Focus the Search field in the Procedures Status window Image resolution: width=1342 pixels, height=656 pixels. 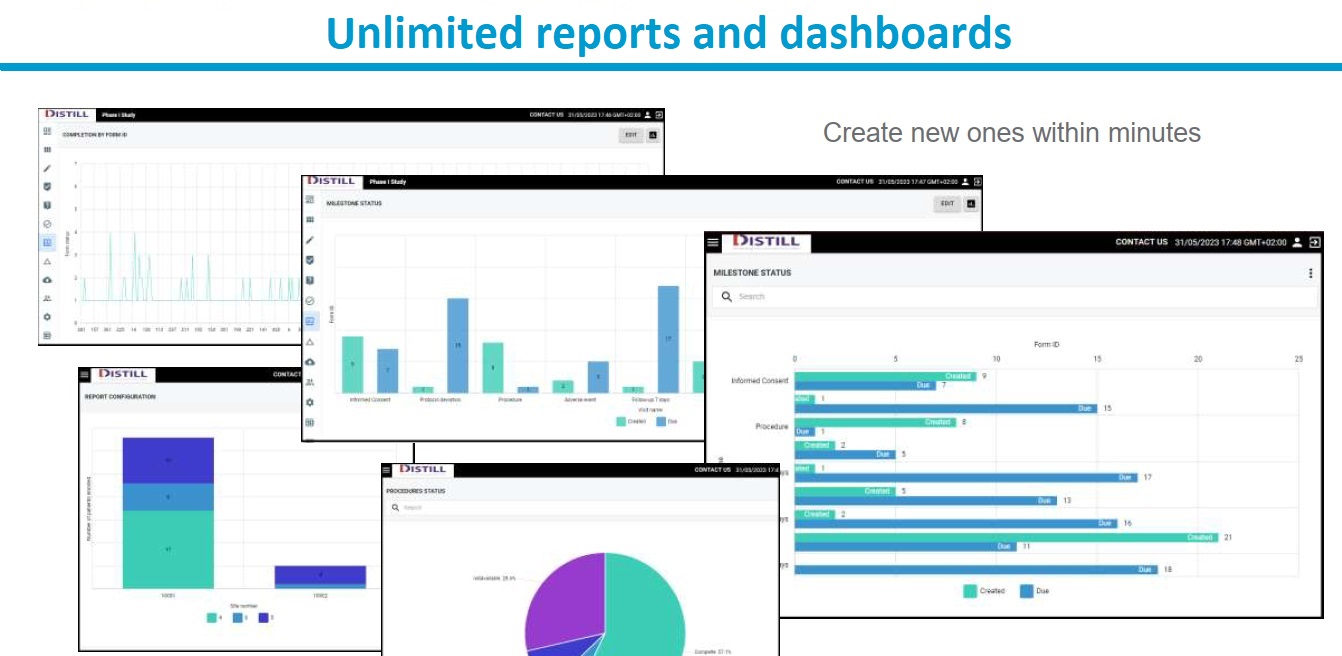point(580,508)
